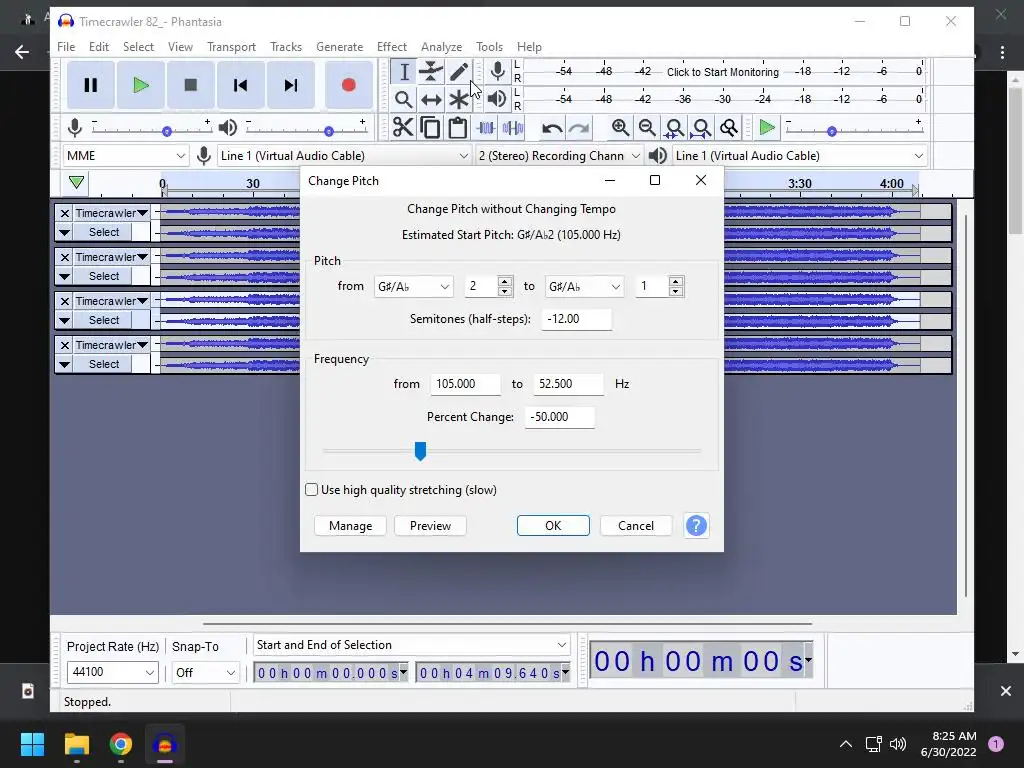Open the Generate menu
The image size is (1024, 768).
tap(340, 47)
